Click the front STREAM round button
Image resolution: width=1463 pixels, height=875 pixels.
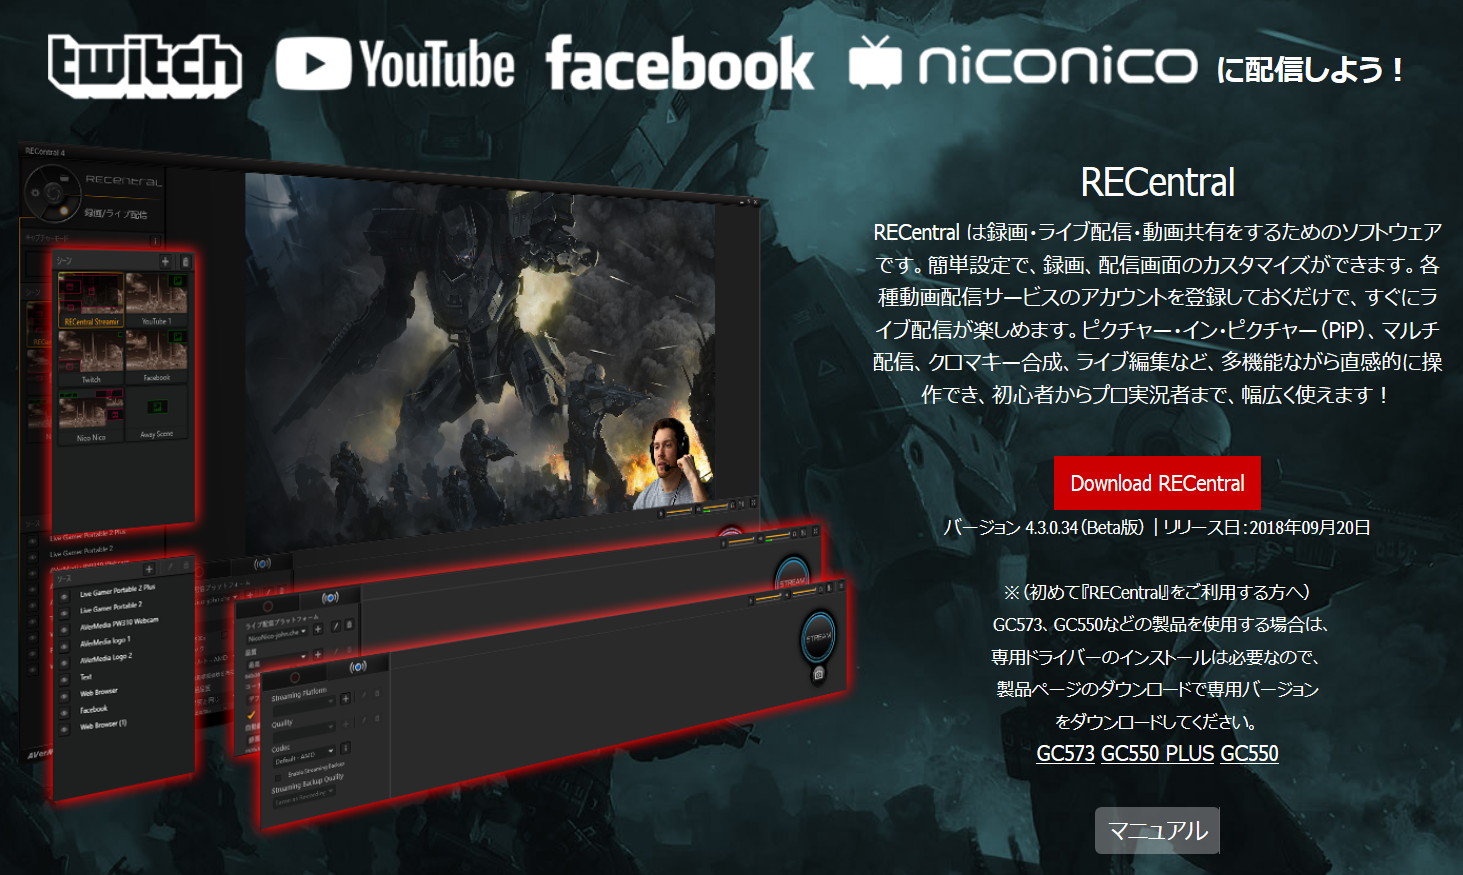[818, 638]
